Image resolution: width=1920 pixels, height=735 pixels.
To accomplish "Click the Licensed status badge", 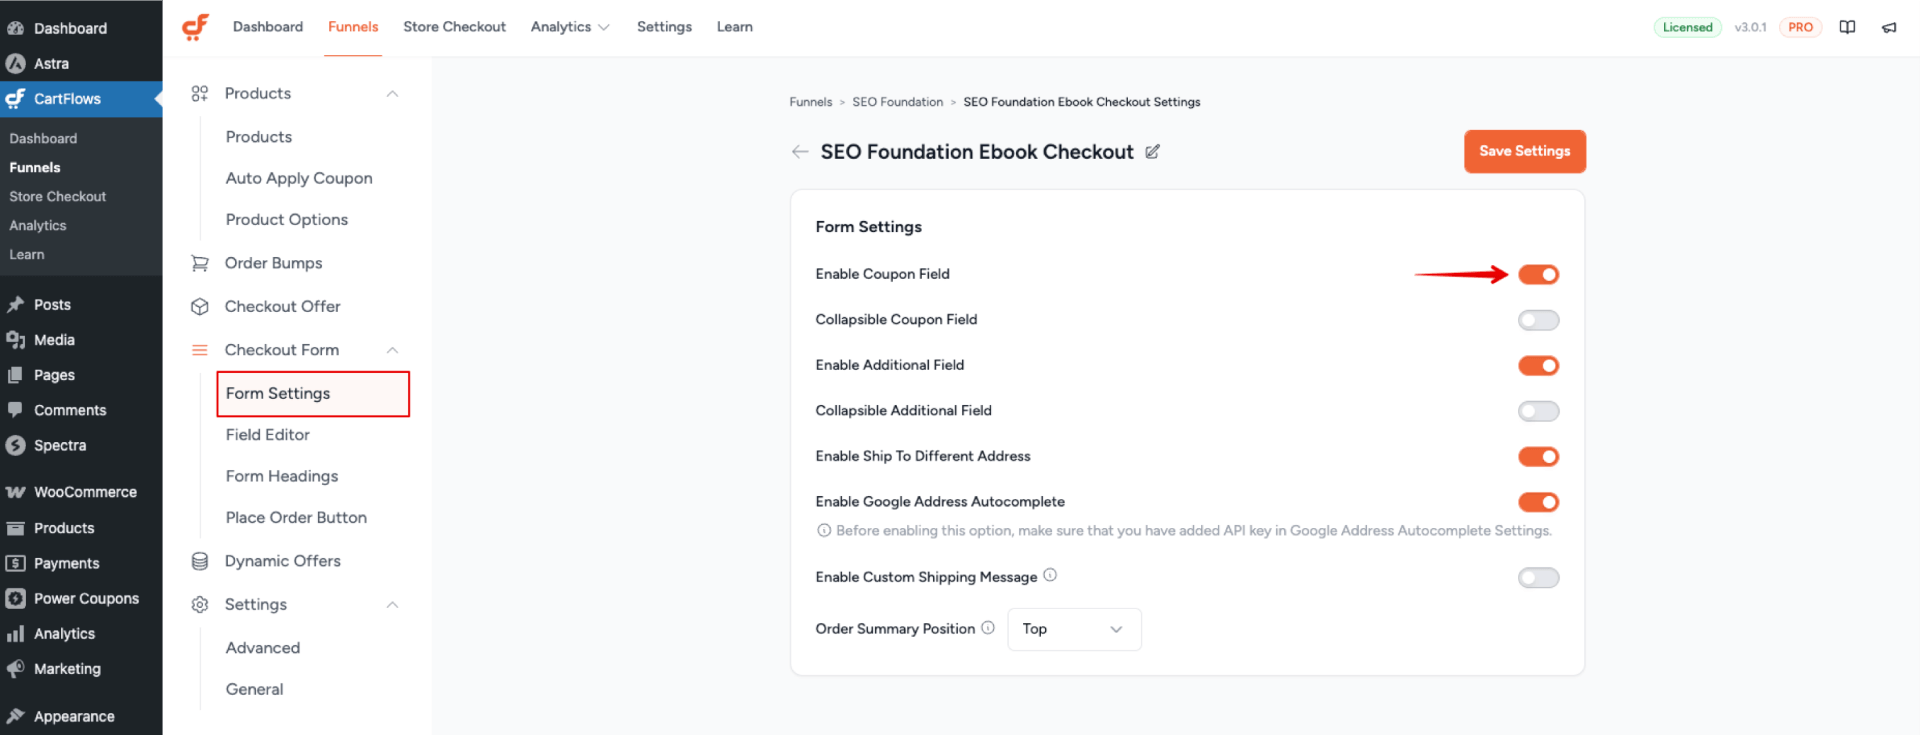I will (x=1688, y=27).
